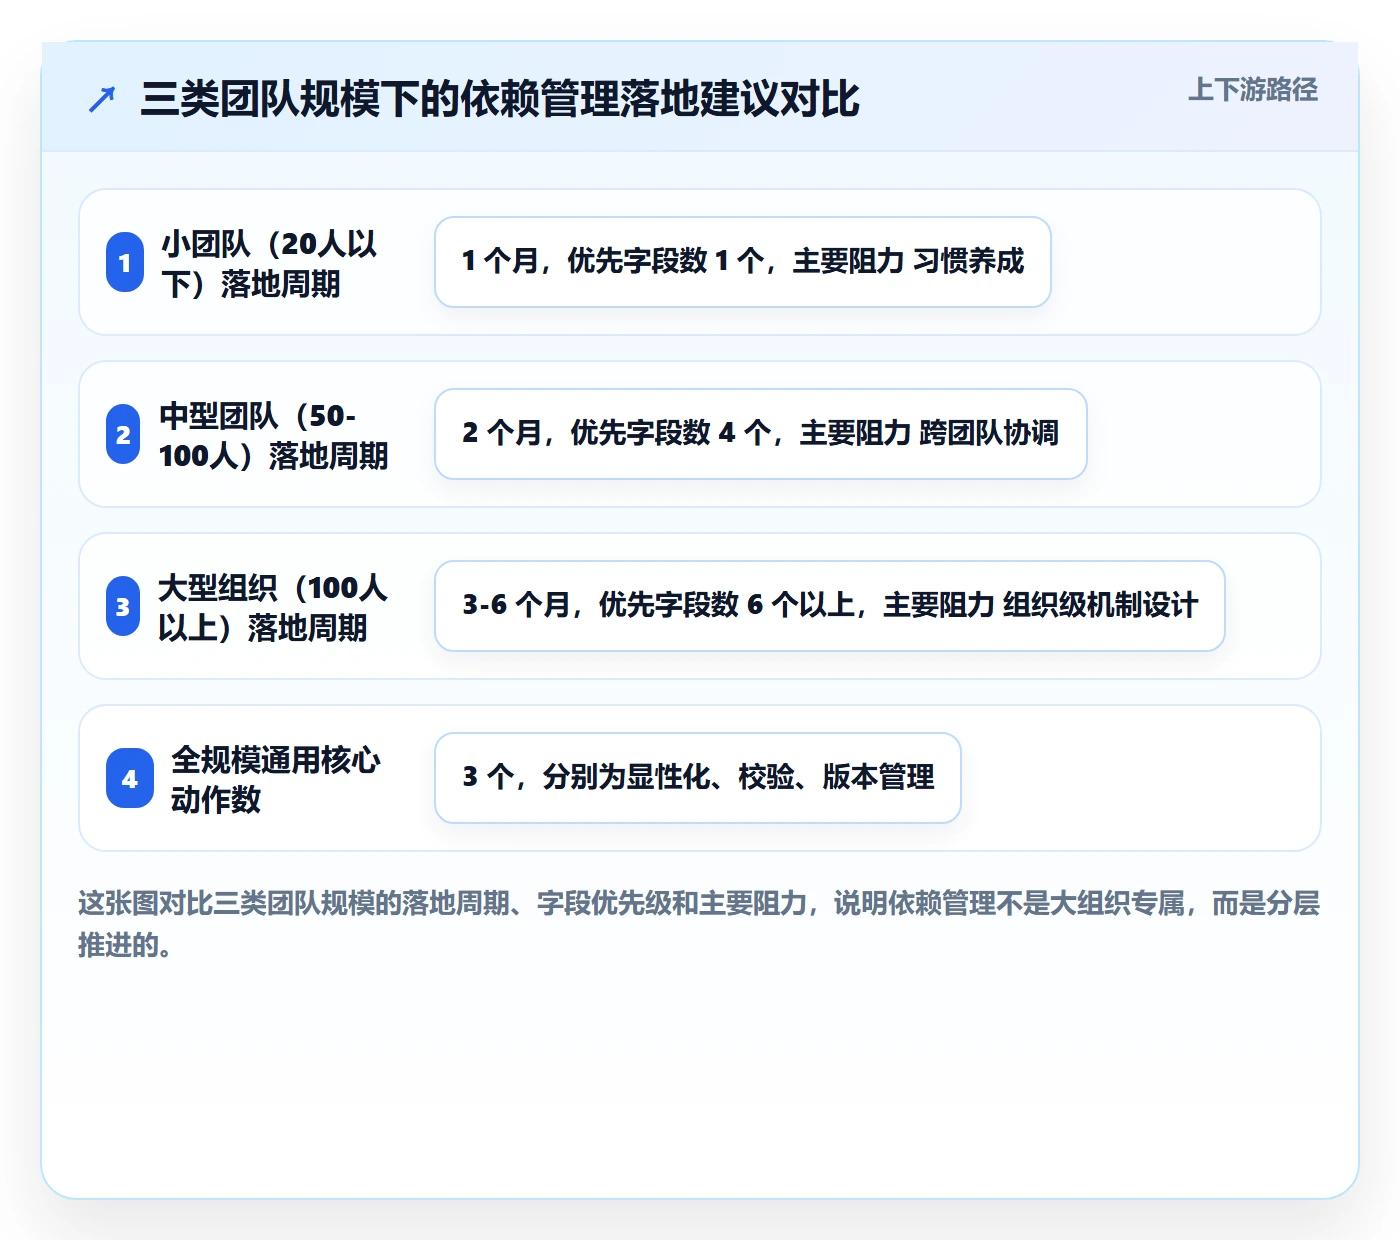This screenshot has height=1240, width=1400.
Task: Click the value box 3-6 个月，优先字段数 6 个以上
Action: tap(830, 606)
